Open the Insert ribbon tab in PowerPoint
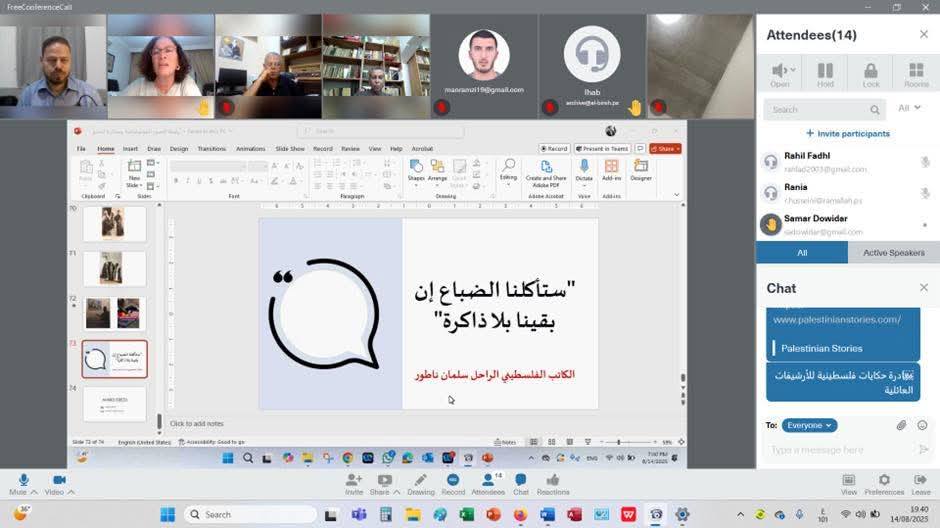 pyautogui.click(x=130, y=148)
